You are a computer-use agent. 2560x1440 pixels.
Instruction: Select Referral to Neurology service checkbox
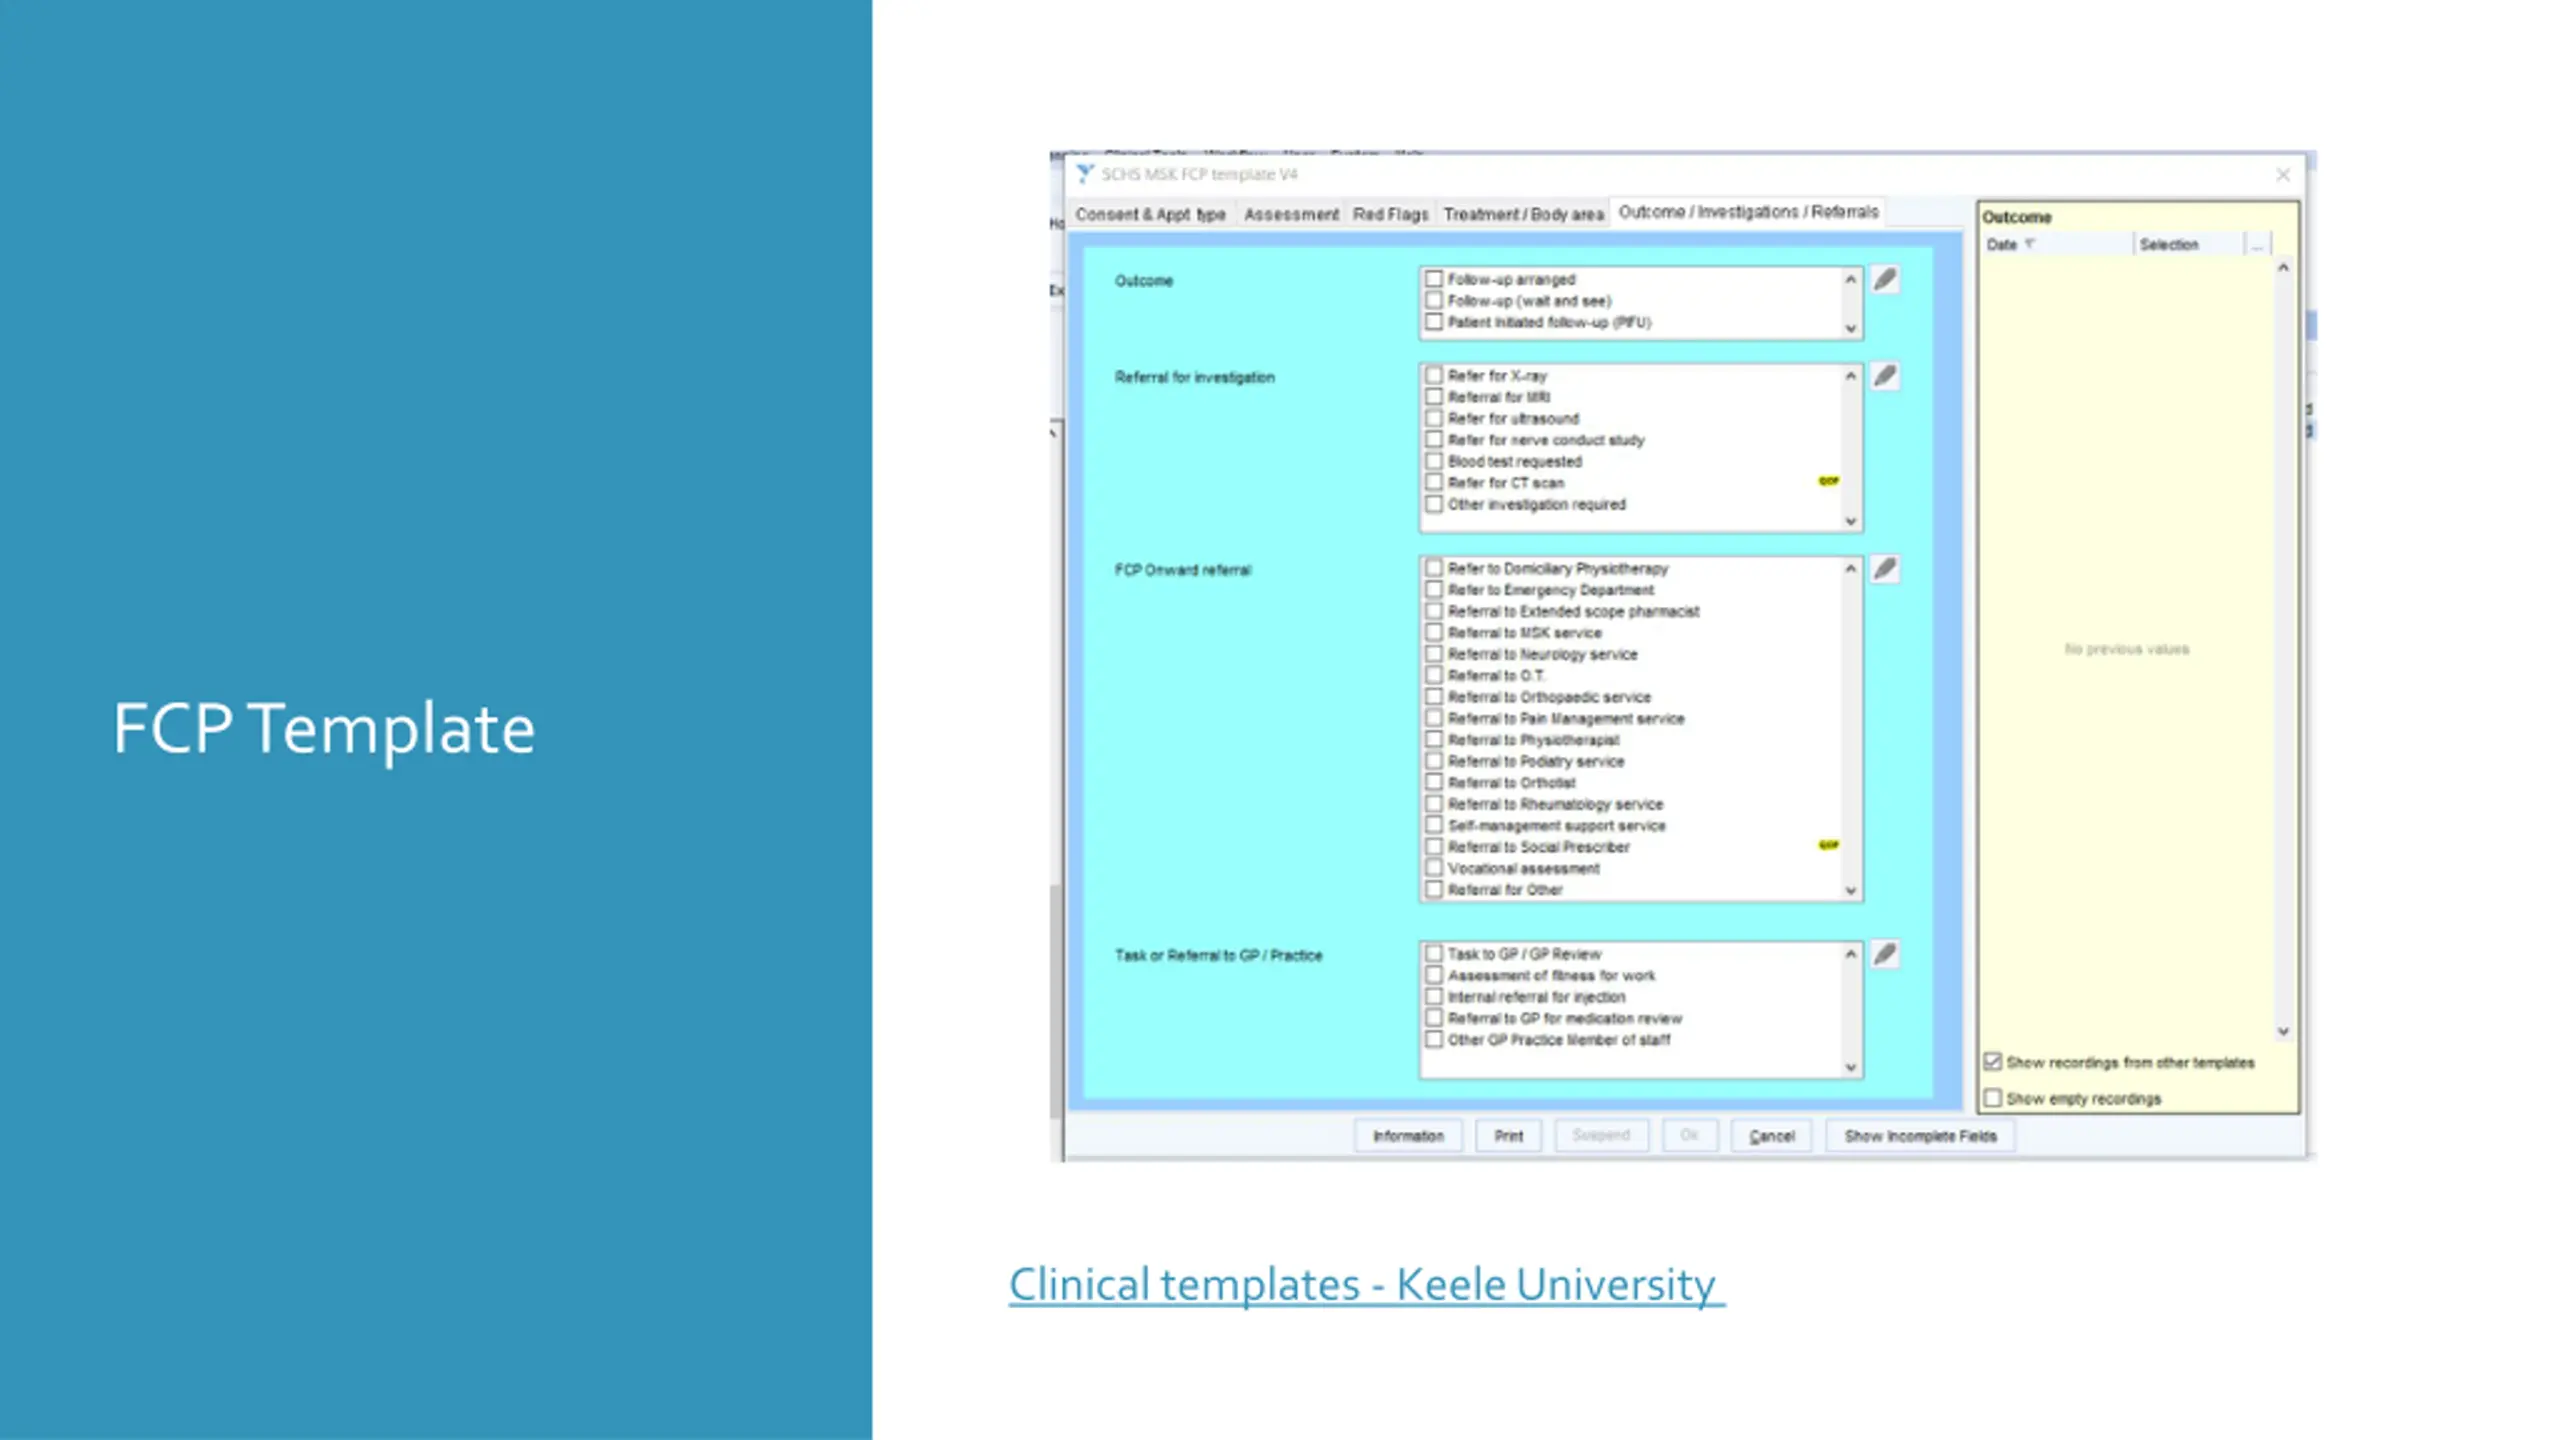tap(1434, 654)
